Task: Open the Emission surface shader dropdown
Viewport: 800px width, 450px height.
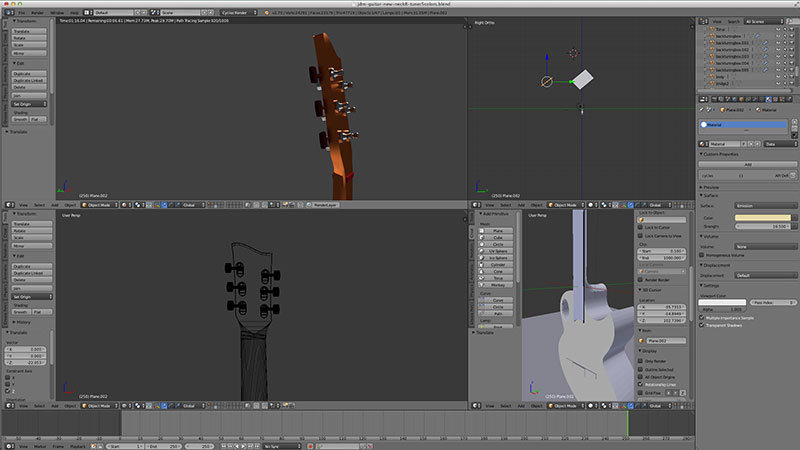Action: 765,206
